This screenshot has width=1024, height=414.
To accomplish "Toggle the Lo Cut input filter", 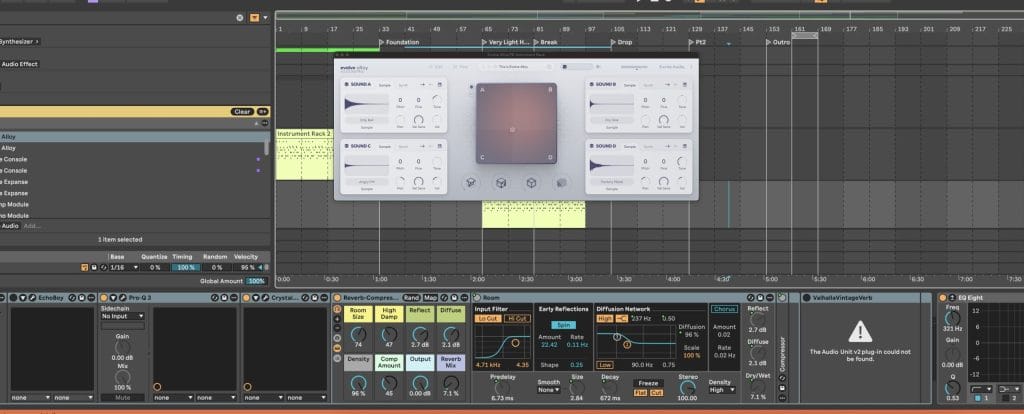I will (x=487, y=318).
